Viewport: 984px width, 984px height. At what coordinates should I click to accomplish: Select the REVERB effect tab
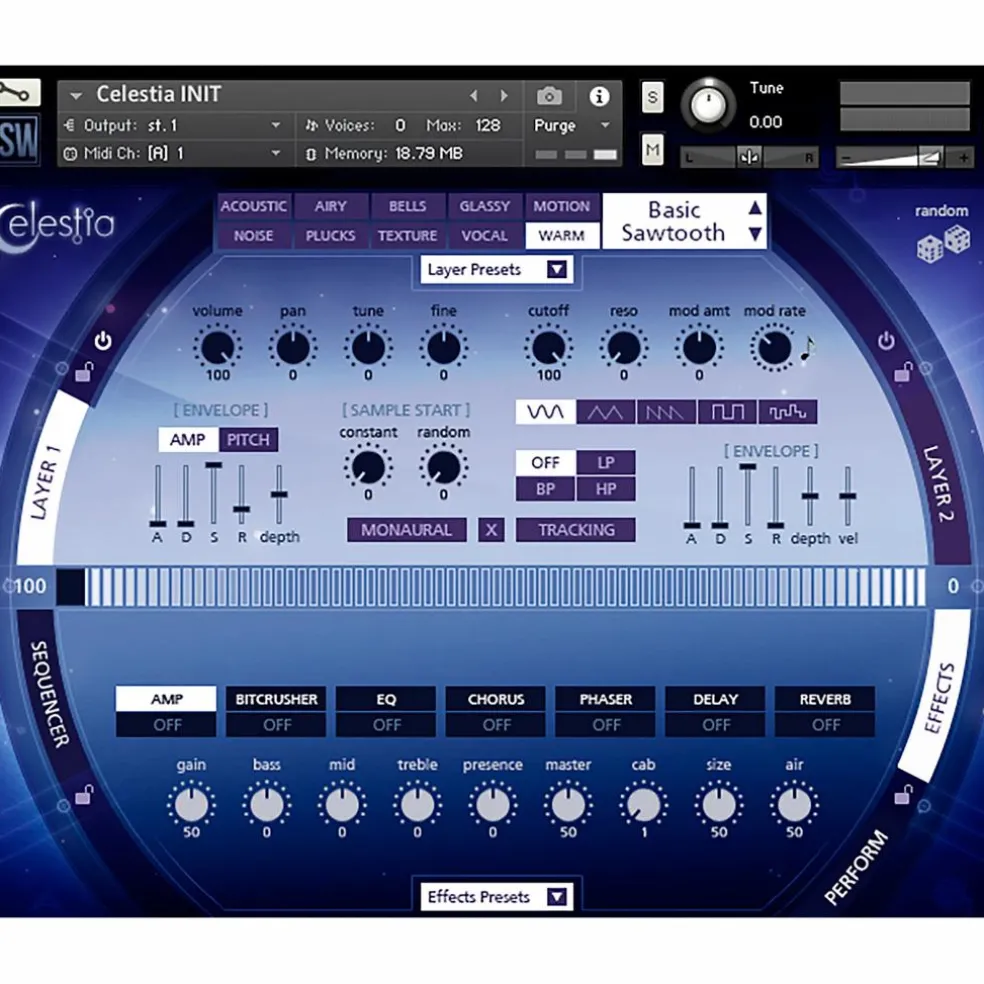tap(825, 698)
